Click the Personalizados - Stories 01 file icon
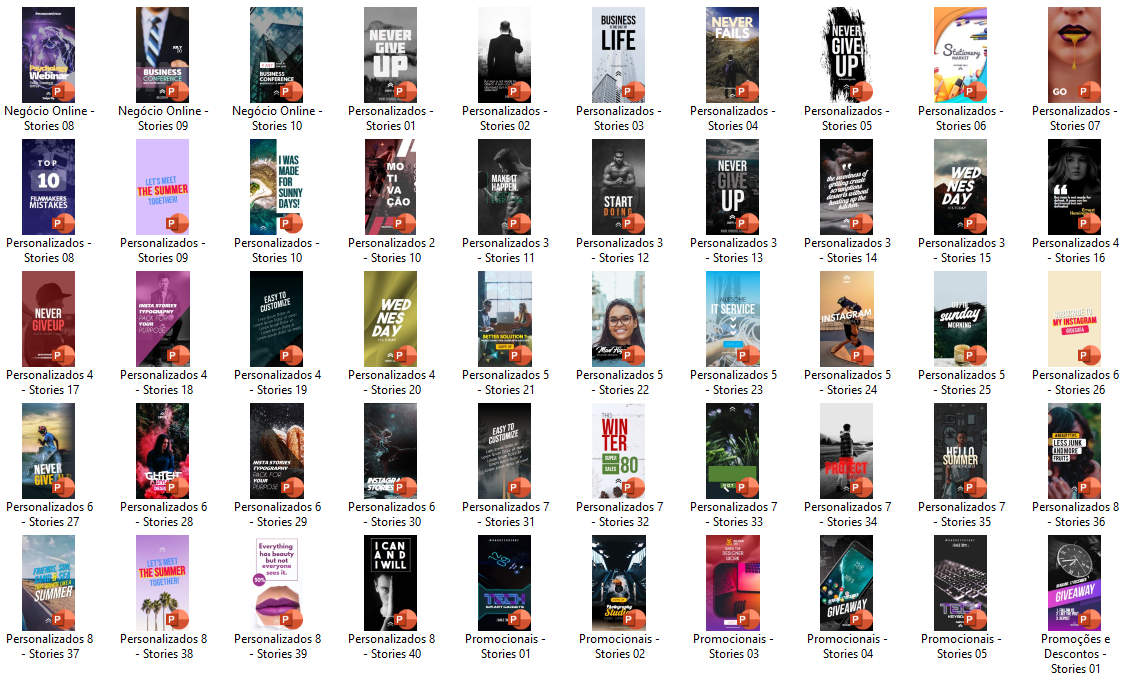Viewport: 1127px width, 677px height. [390, 55]
